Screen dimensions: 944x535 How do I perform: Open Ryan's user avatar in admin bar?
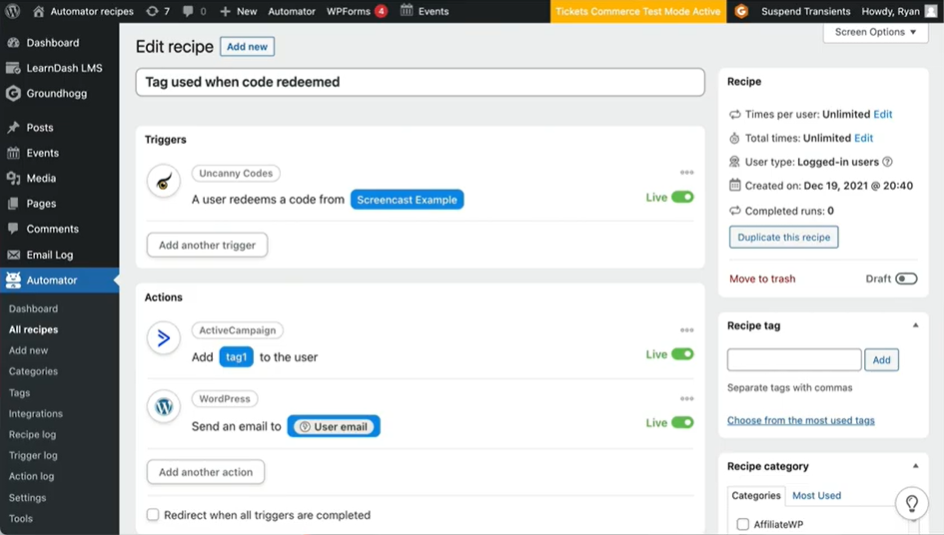tap(931, 11)
